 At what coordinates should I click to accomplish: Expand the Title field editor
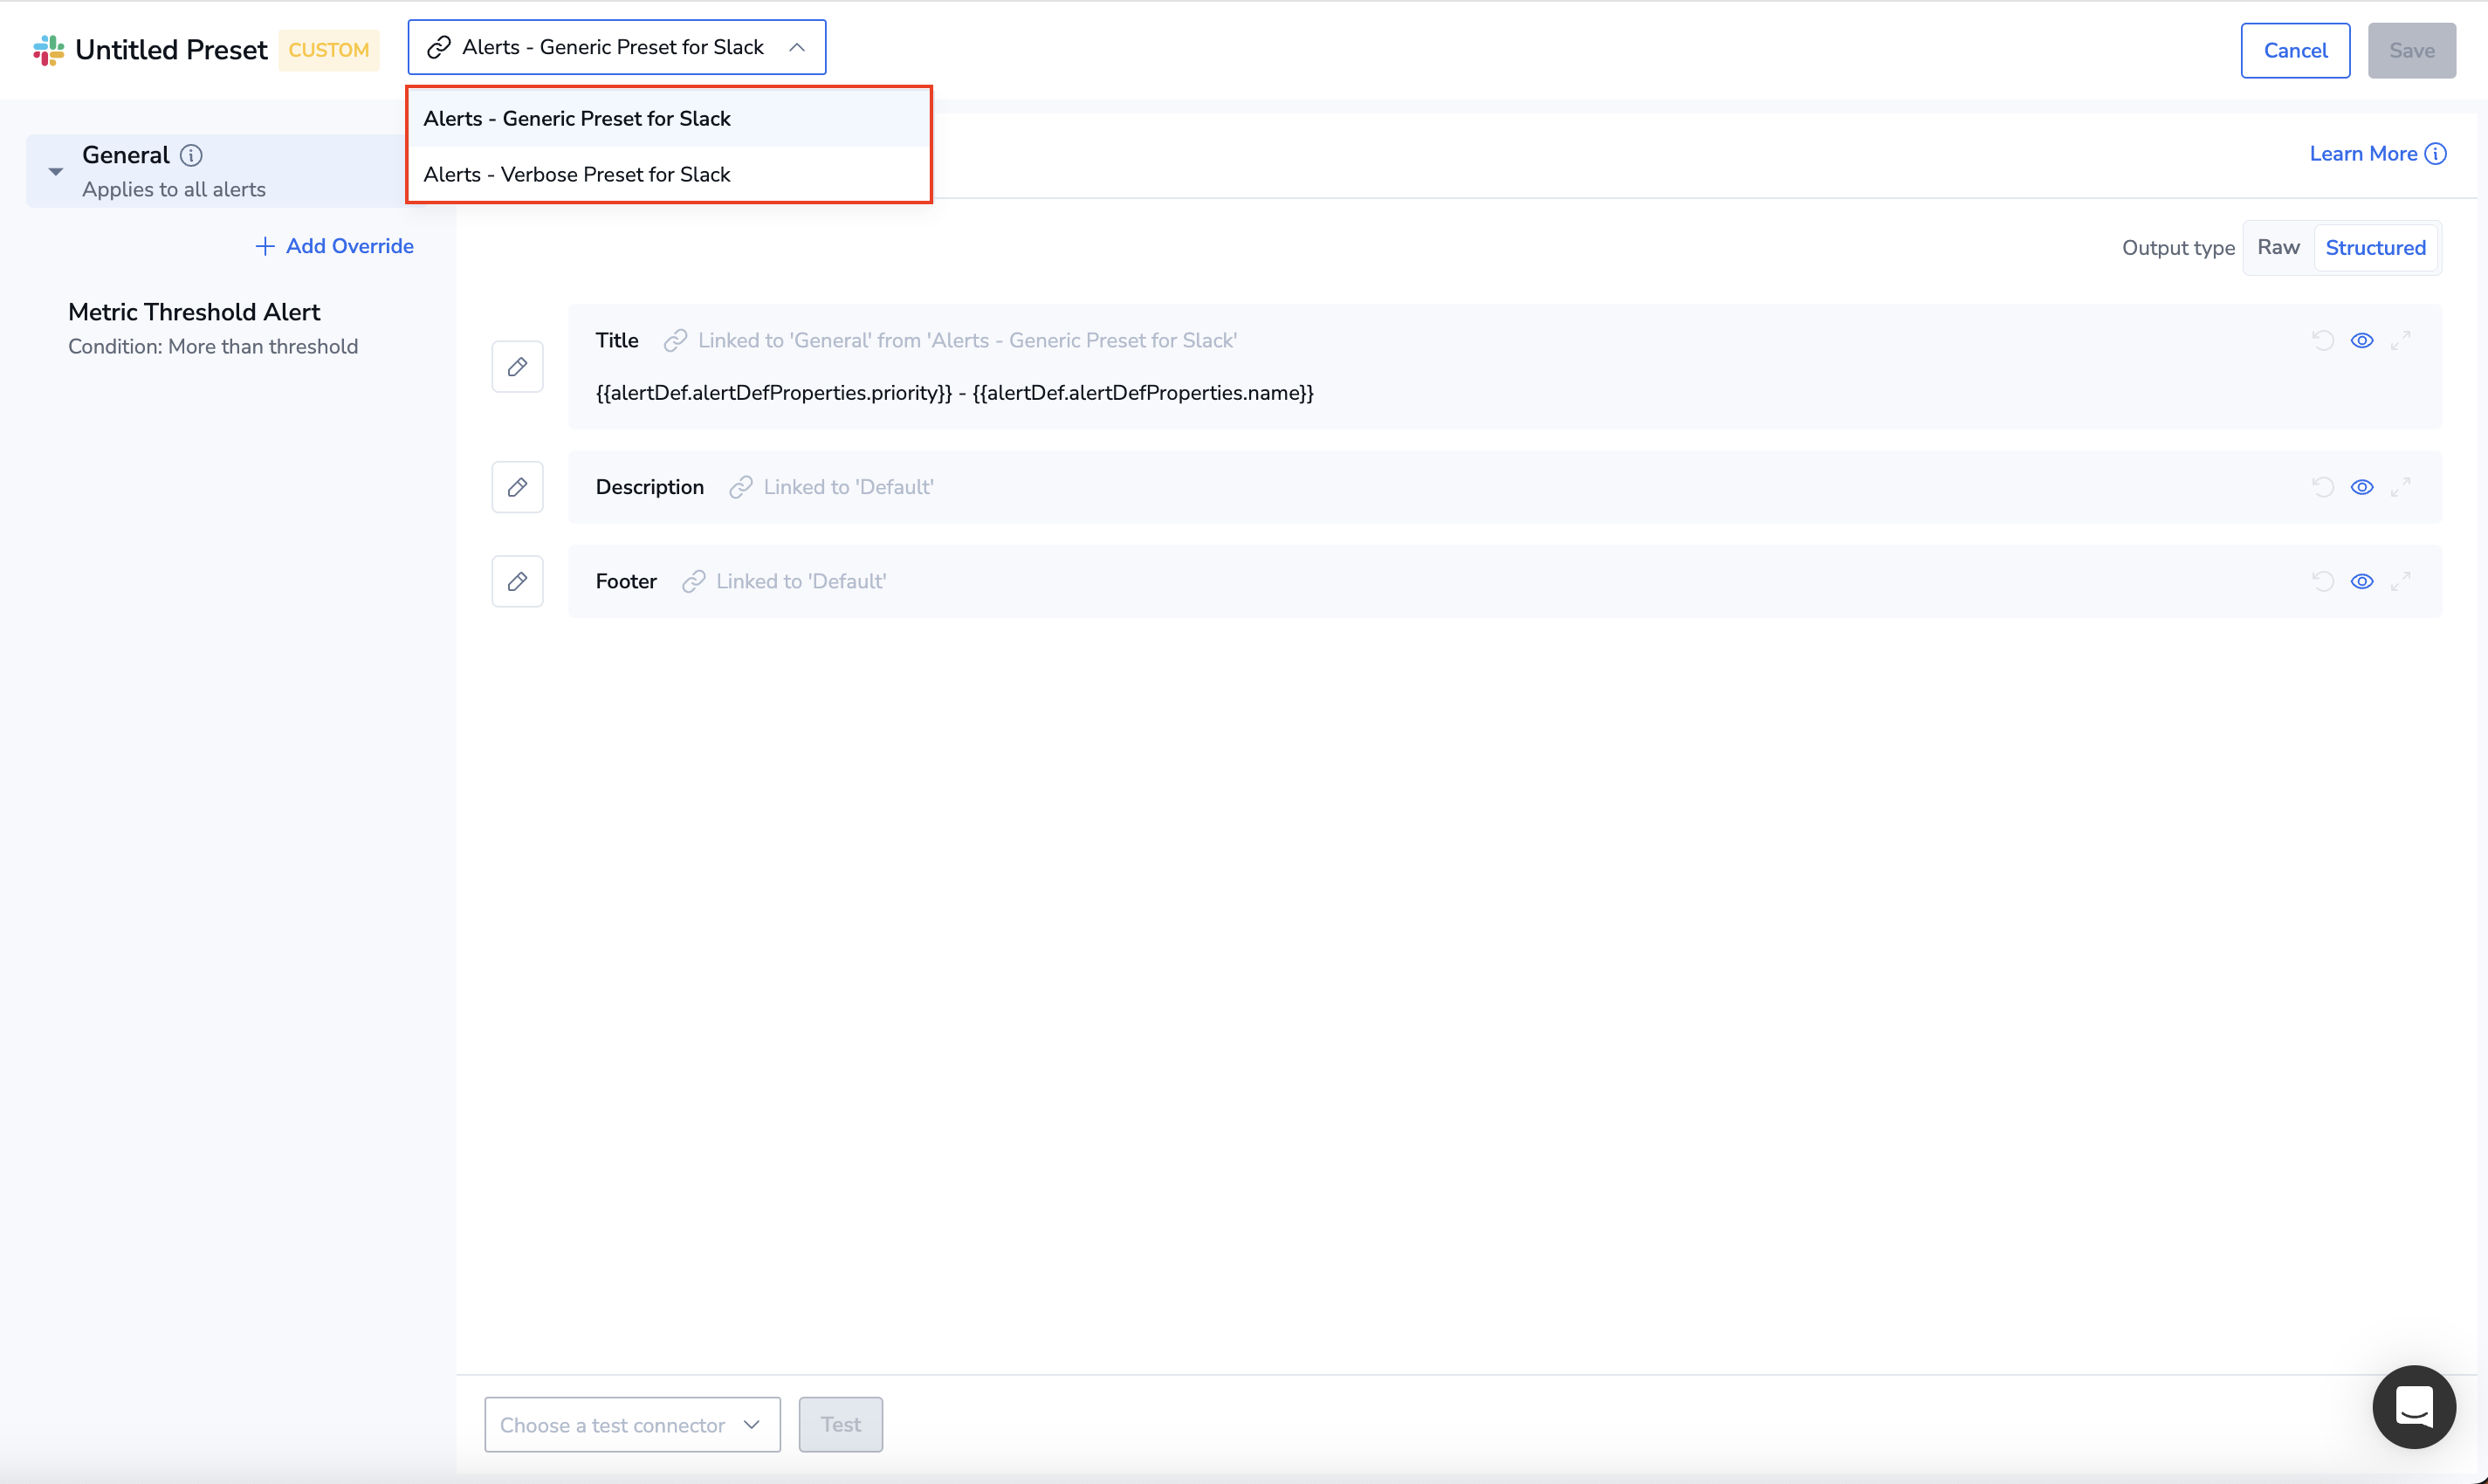coord(2401,341)
